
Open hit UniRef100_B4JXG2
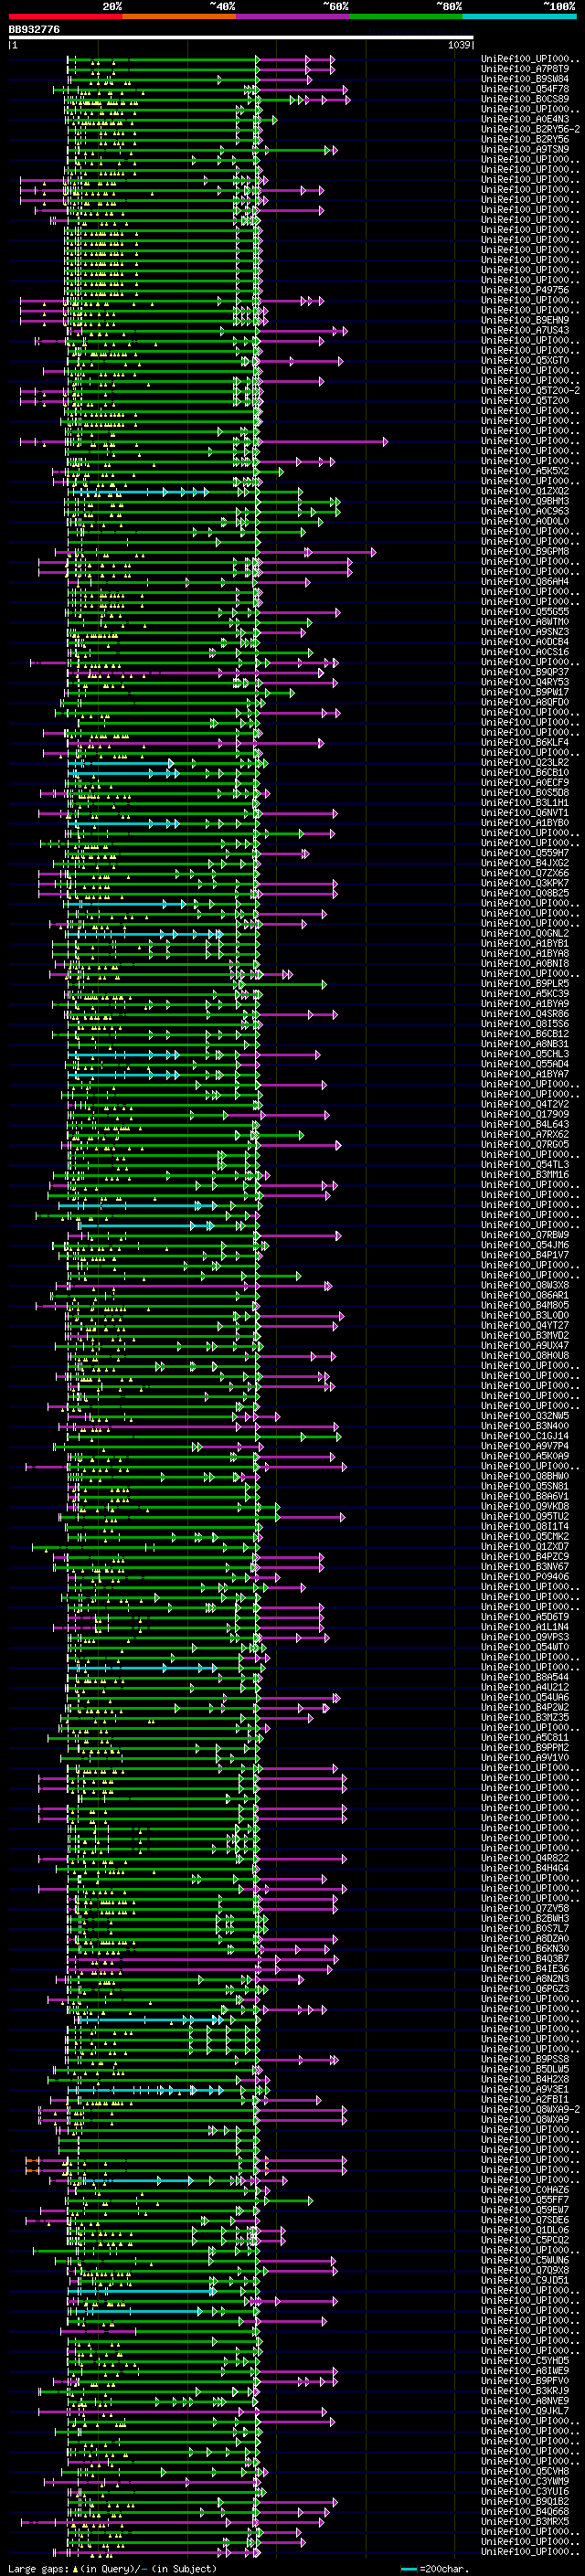[x=525, y=863]
